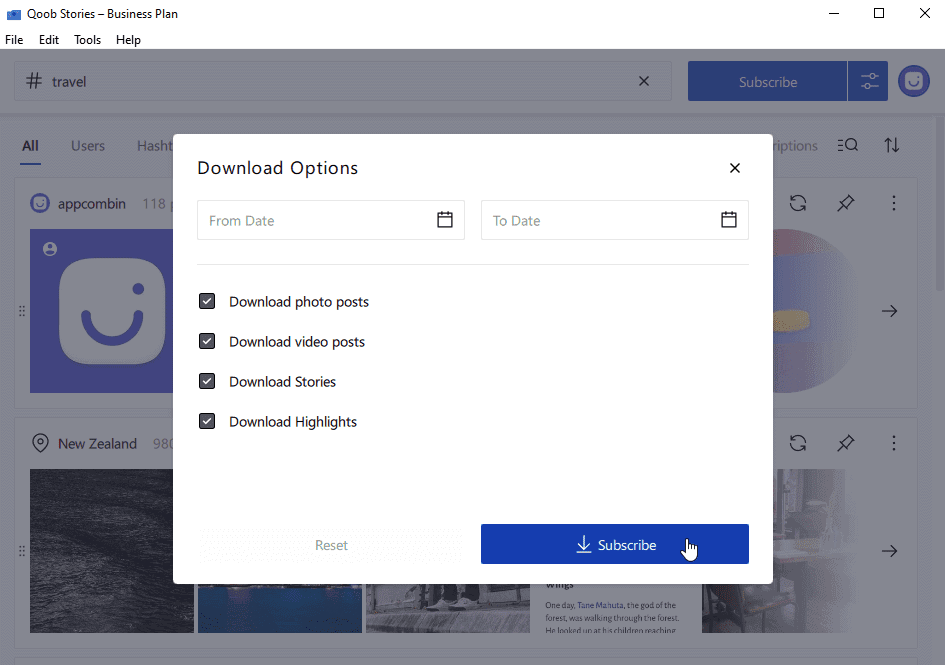Open the To Date calendar picker

729,220
